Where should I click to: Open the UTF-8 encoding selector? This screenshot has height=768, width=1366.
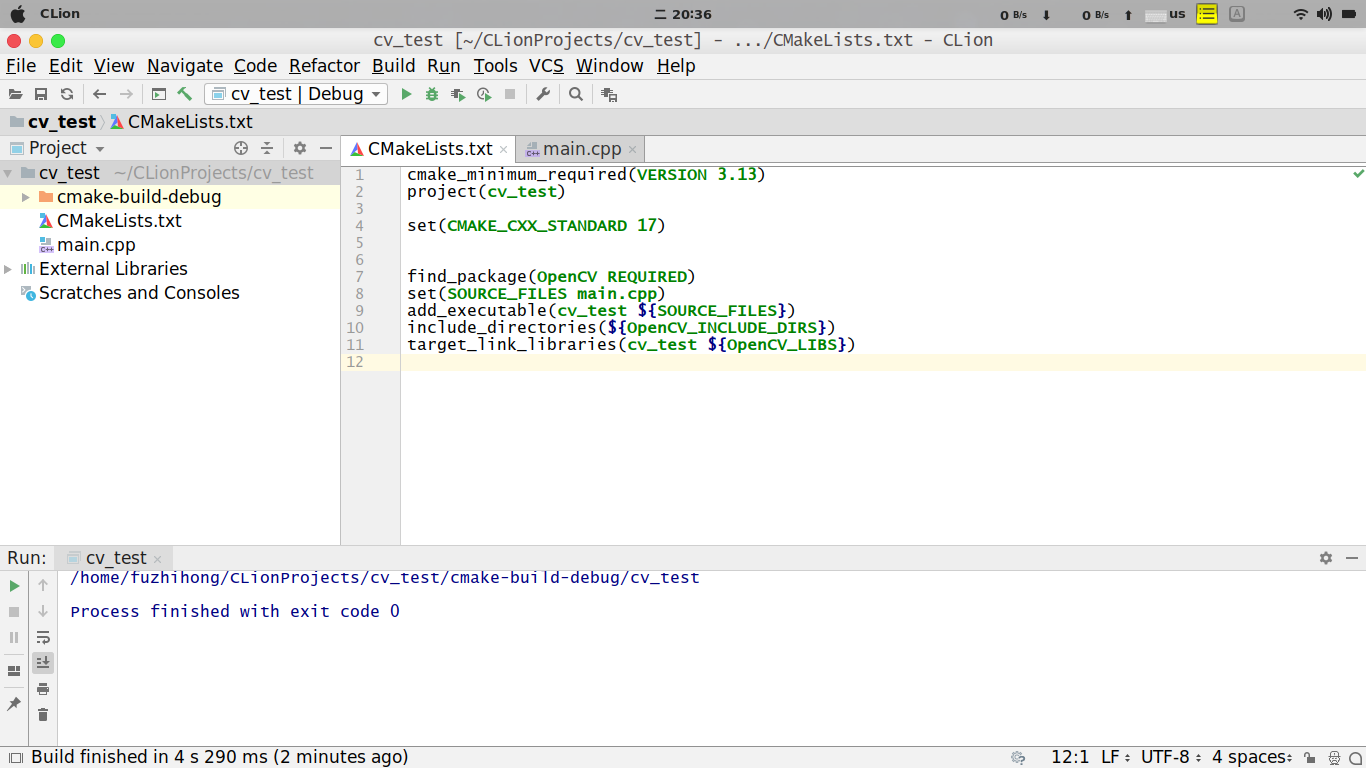click(x=1171, y=757)
